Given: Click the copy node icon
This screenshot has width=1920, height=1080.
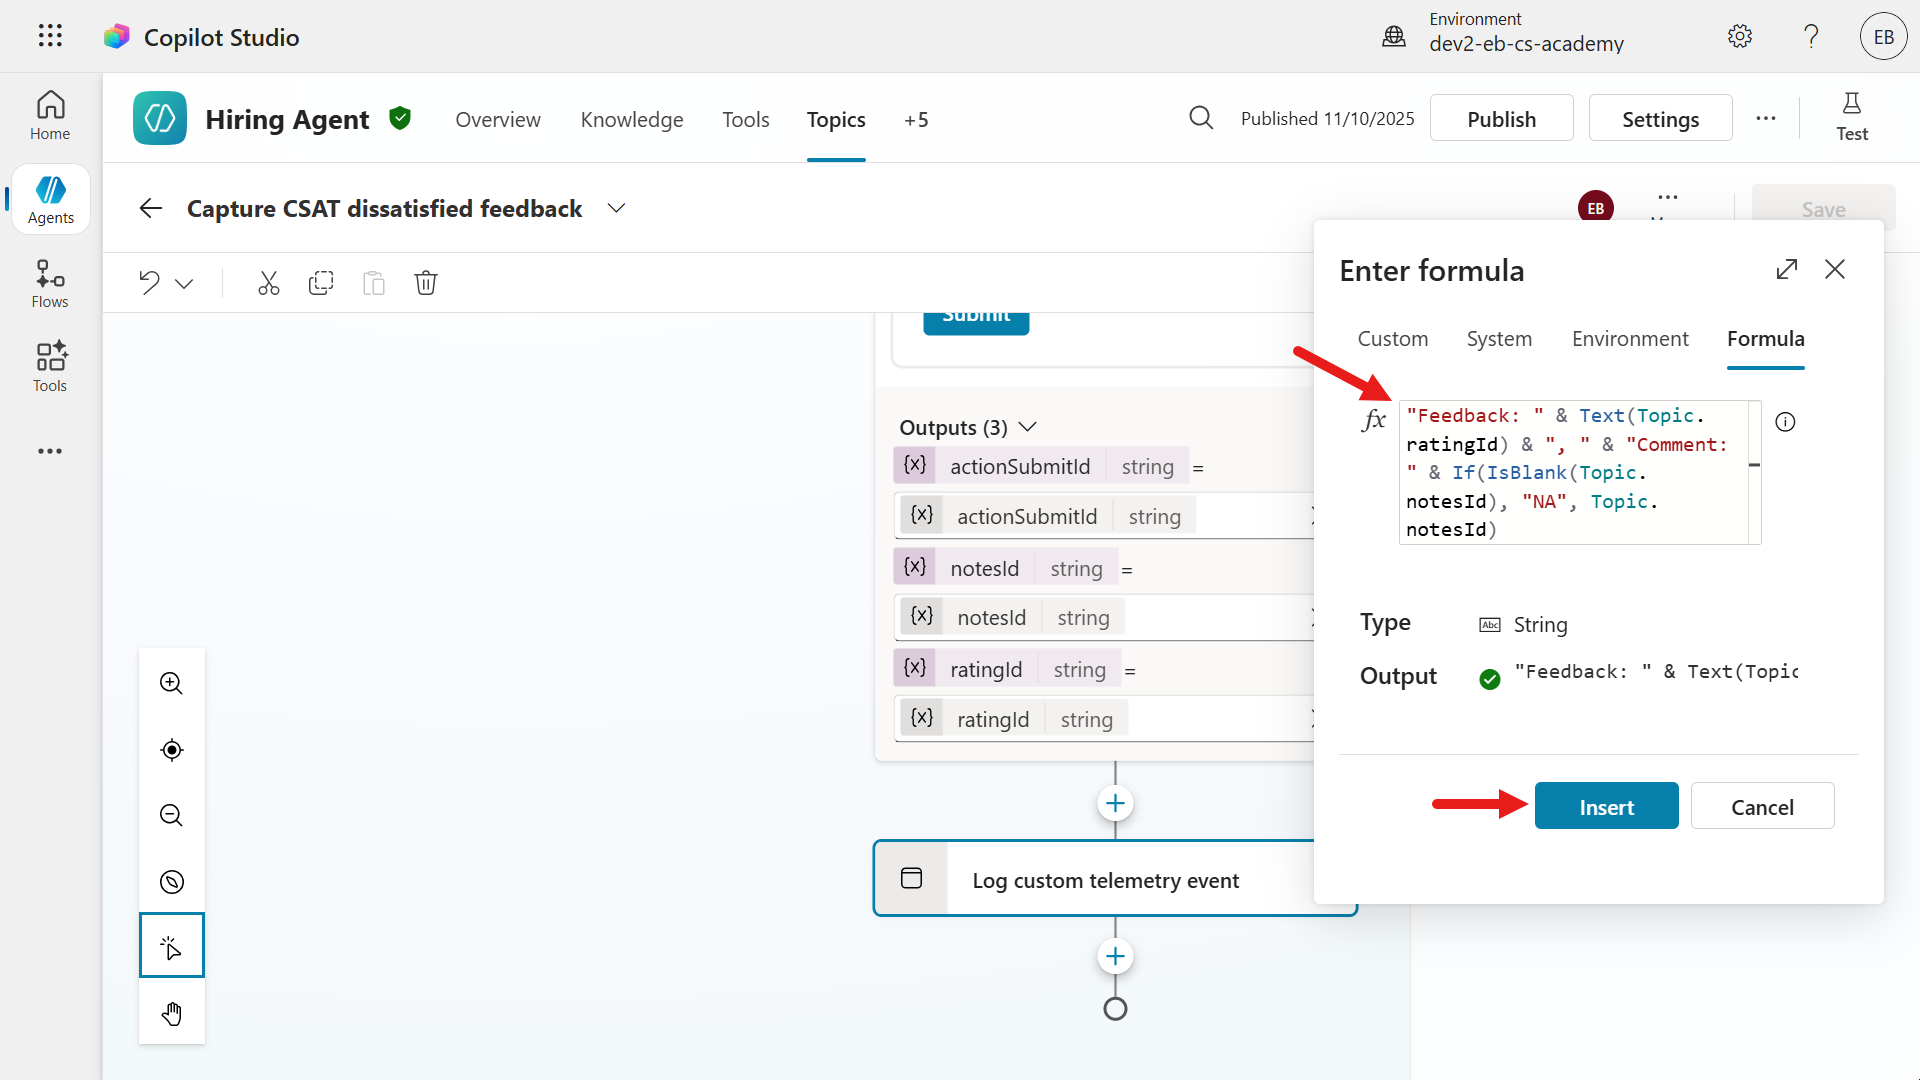Looking at the screenshot, I should 321,283.
